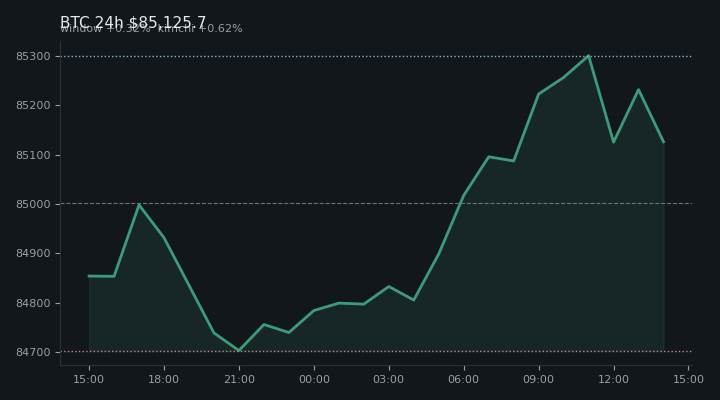
Task: Click the 09:00 x-axis label
Action: [x=539, y=379]
